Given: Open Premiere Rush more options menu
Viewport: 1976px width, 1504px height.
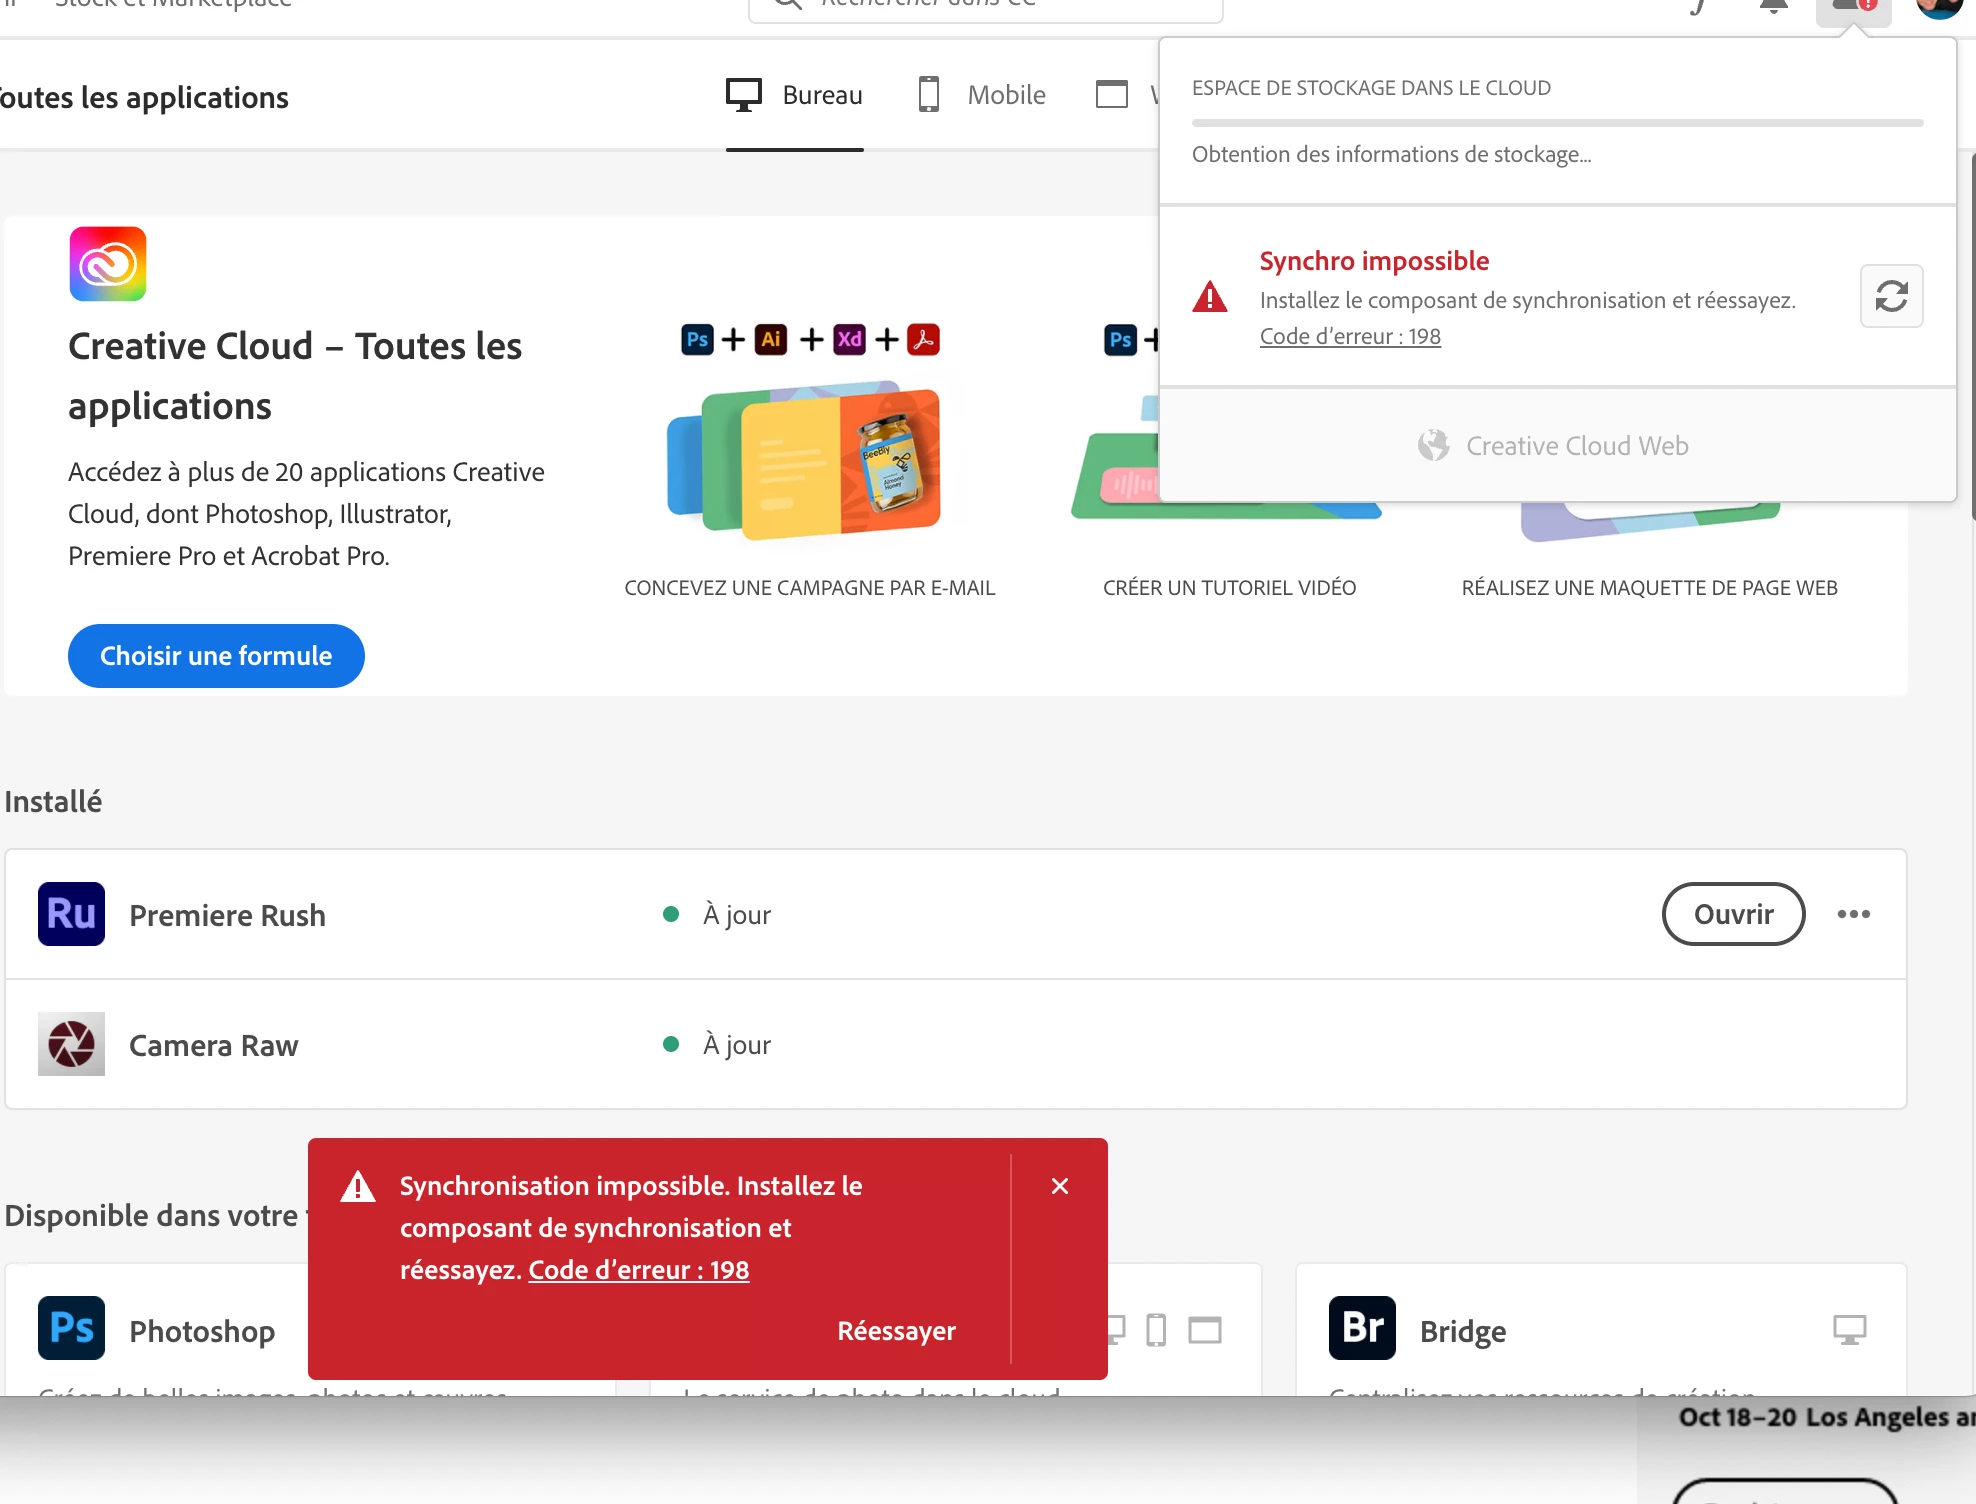Looking at the screenshot, I should tap(1853, 914).
